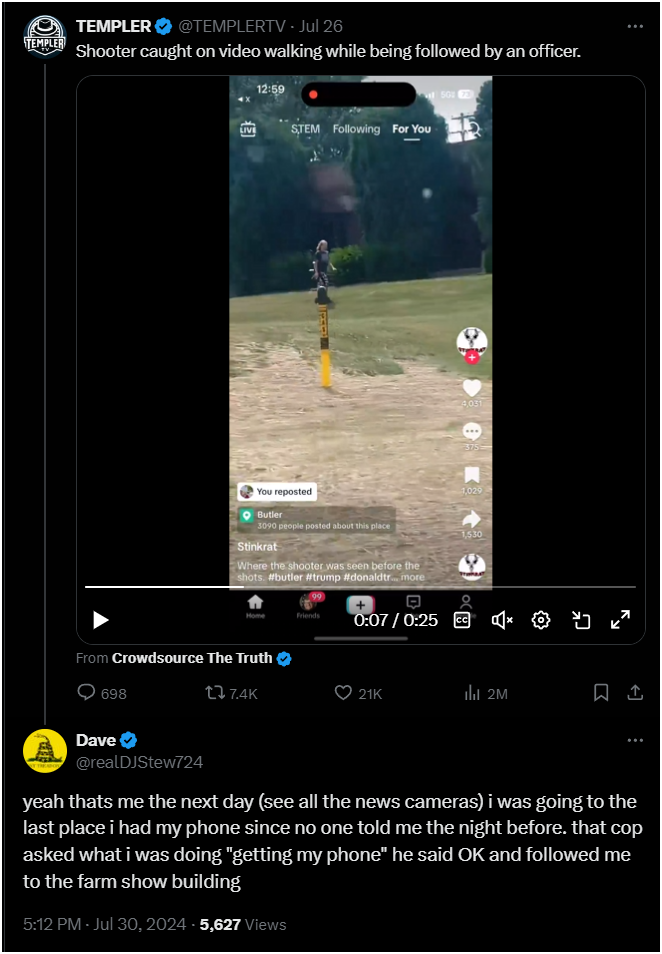Toggle closed captions on the video
Image resolution: width=662 pixels, height=954 pixels.
click(x=462, y=620)
